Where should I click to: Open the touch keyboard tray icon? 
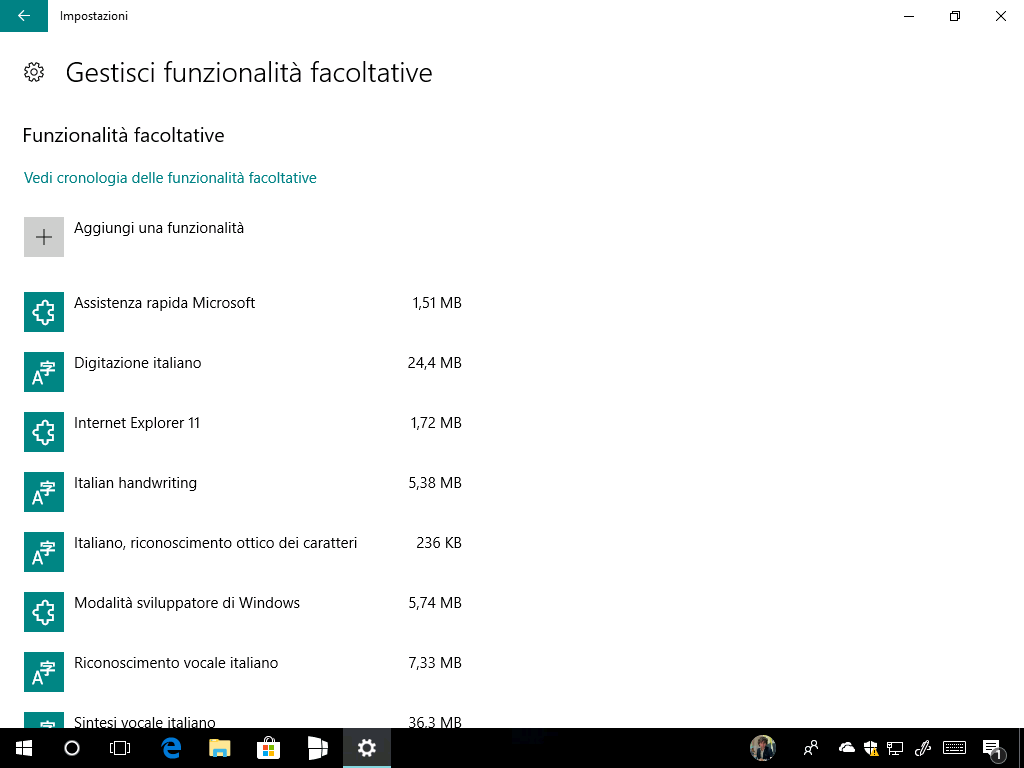coord(955,748)
